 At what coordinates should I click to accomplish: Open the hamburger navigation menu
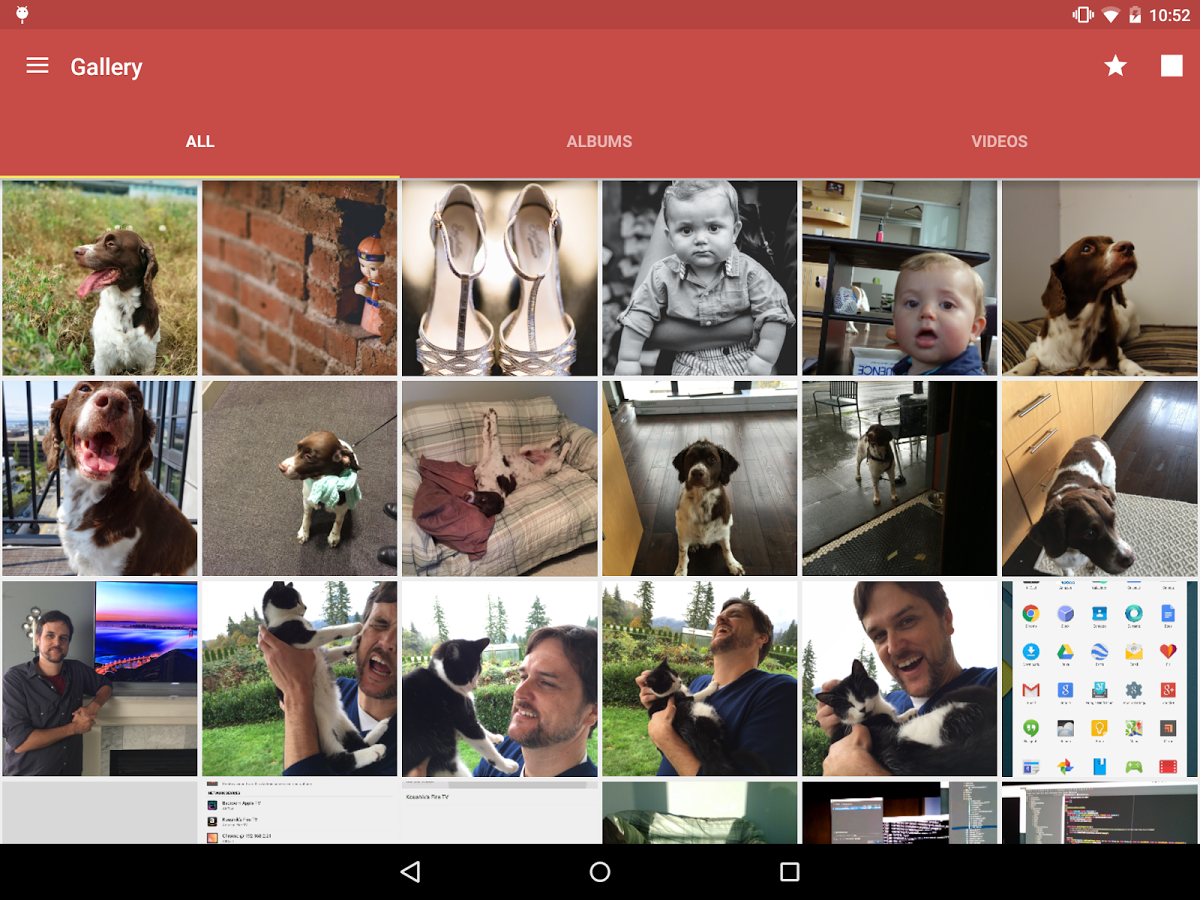click(x=37, y=66)
